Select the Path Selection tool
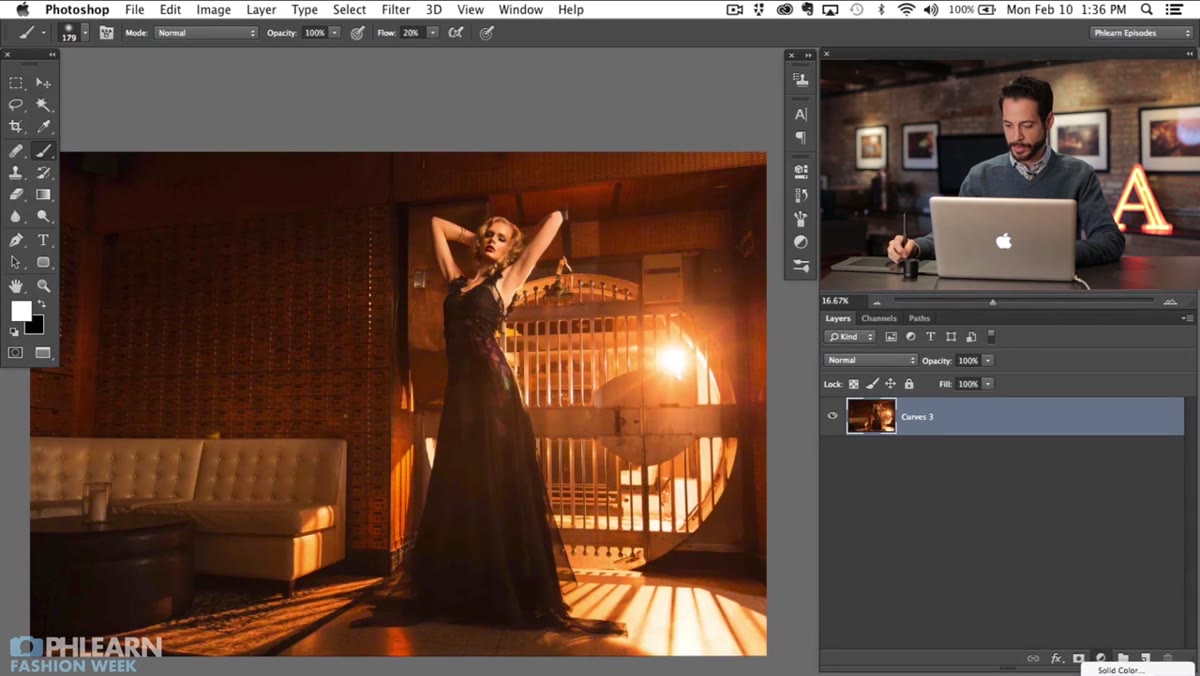The width and height of the screenshot is (1200, 676). [x=16, y=262]
